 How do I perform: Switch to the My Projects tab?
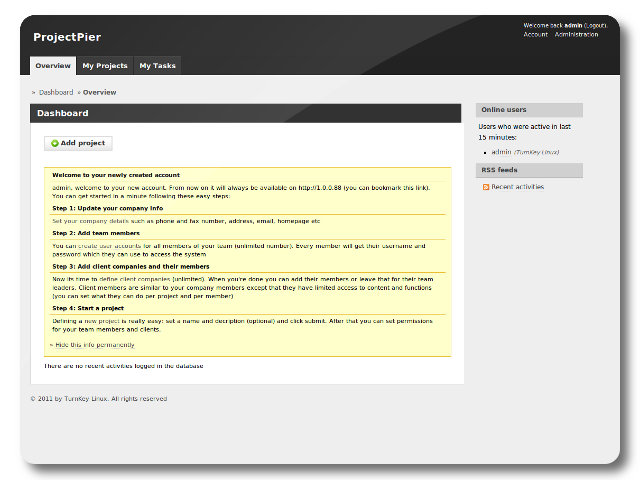(105, 66)
